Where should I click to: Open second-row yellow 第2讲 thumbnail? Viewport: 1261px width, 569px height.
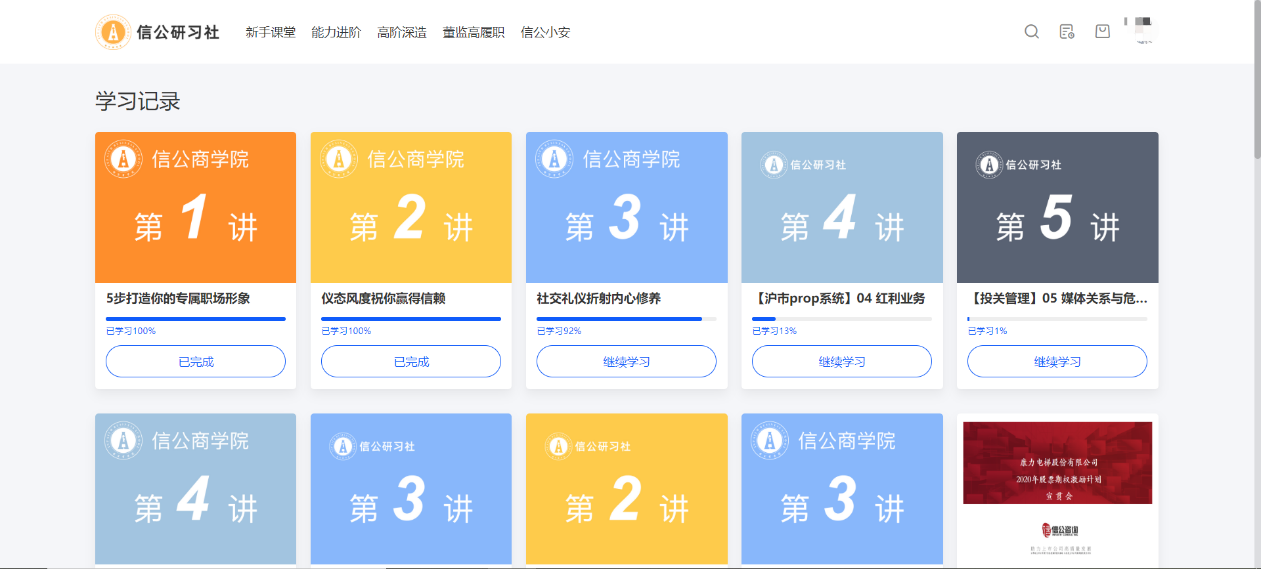626,489
